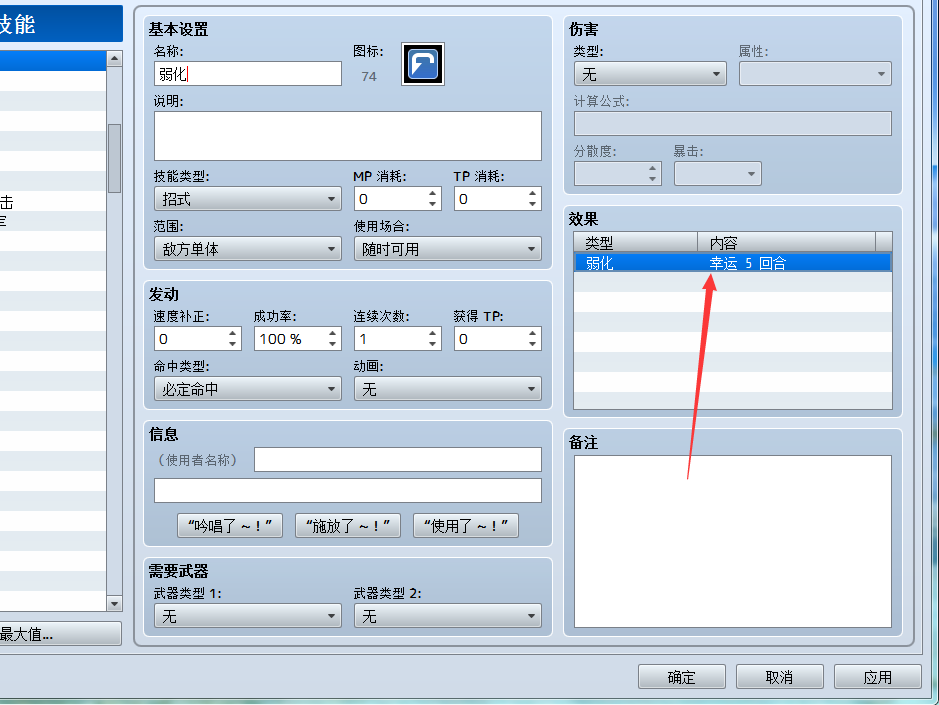Open the 技能类型 dropdown showing 招式

click(247, 199)
